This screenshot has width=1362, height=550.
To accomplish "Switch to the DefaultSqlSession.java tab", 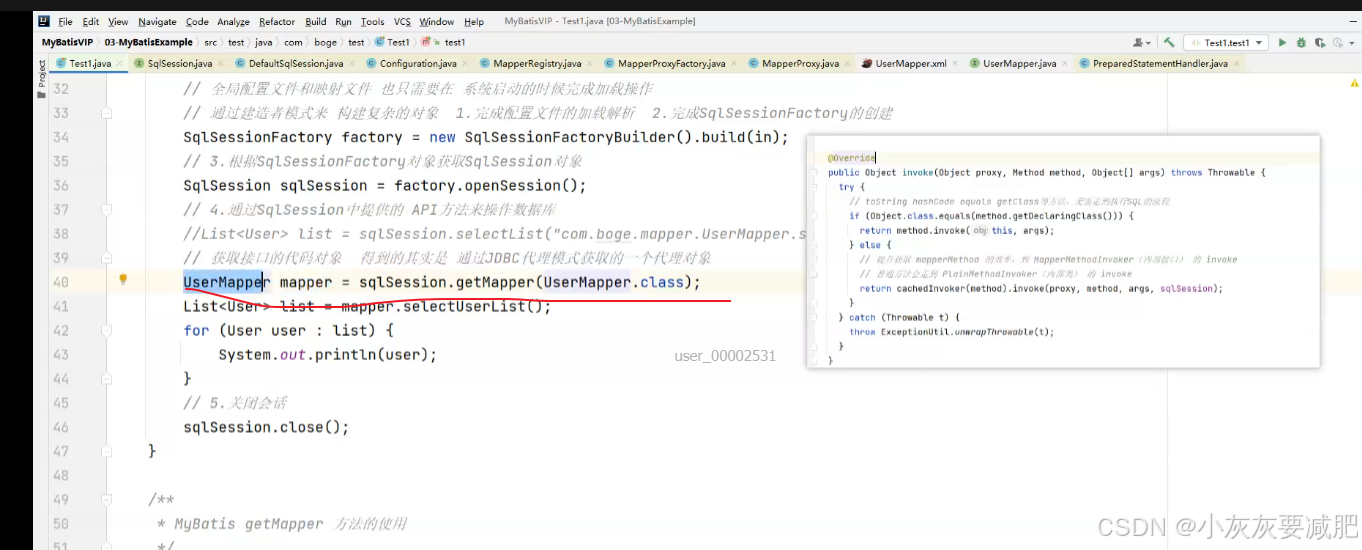I will click(295, 64).
